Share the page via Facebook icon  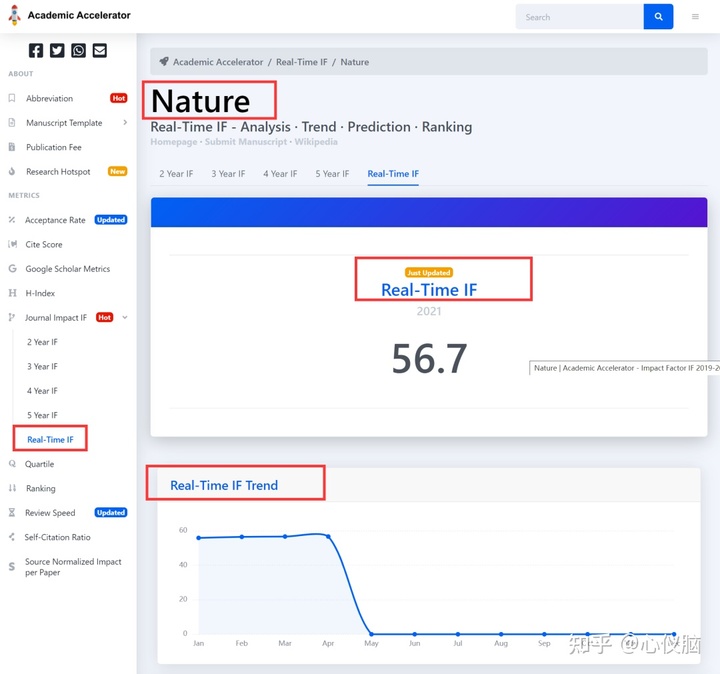click(x=36, y=51)
